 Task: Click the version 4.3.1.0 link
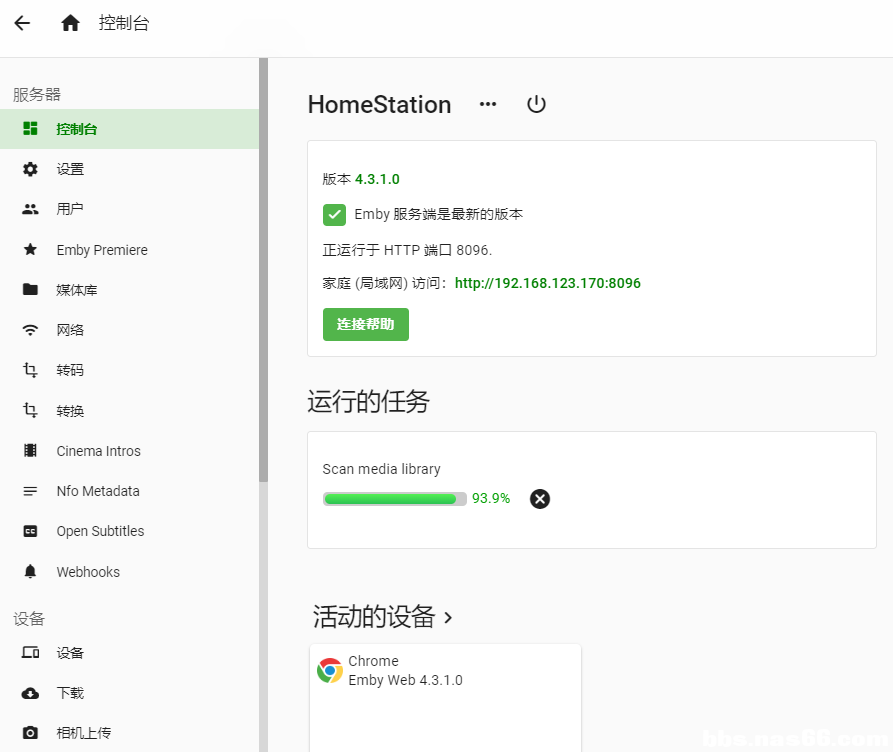tap(377, 179)
